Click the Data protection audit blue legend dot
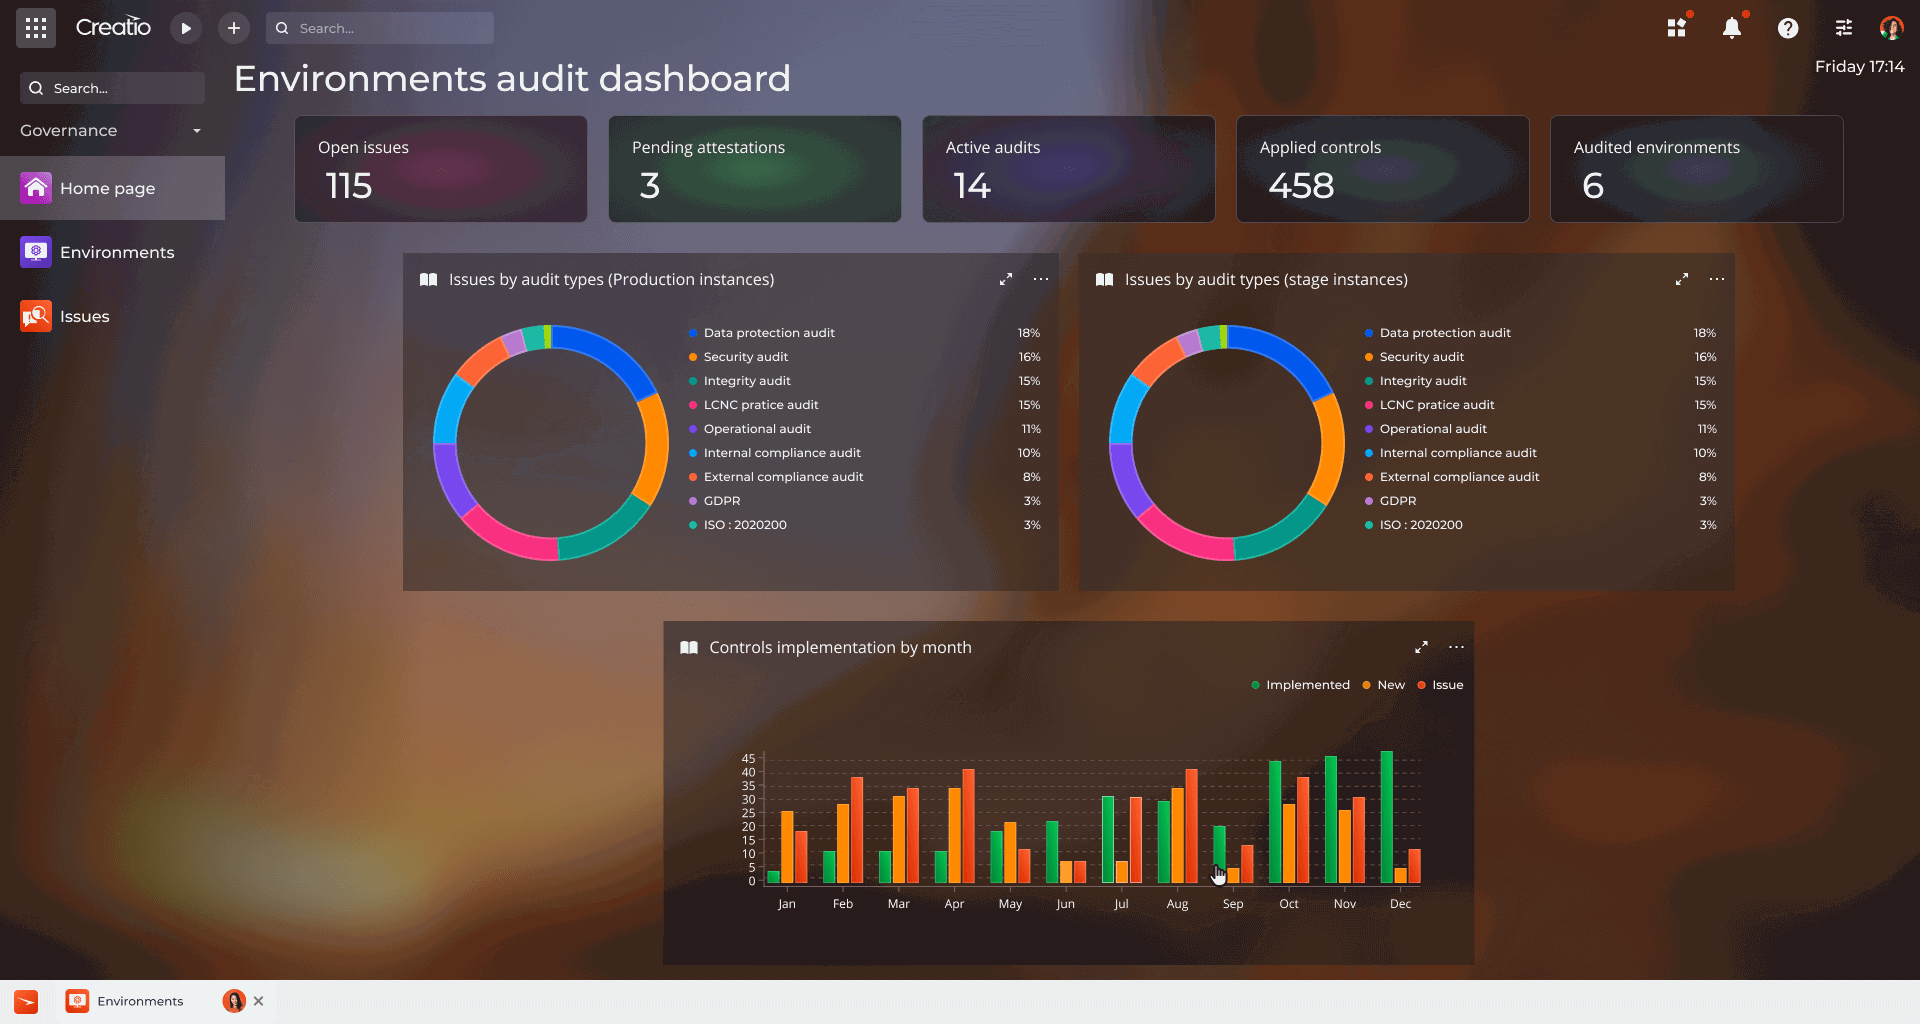The height and width of the screenshot is (1024, 1920). pos(691,333)
